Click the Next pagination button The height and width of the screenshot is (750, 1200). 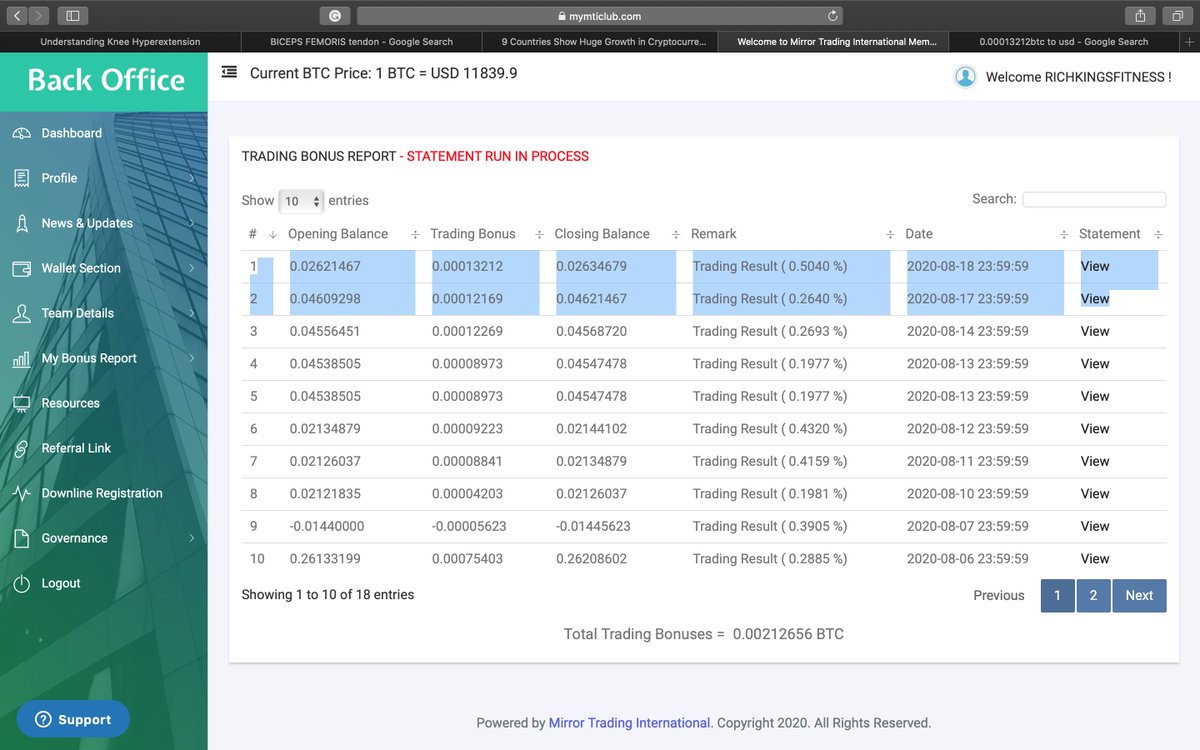click(x=1139, y=595)
